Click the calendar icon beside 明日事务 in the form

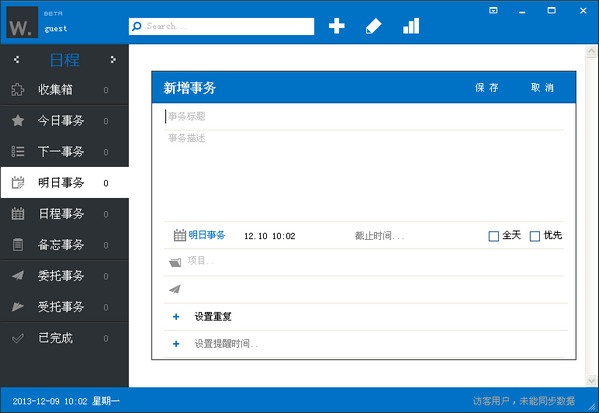tap(180, 235)
